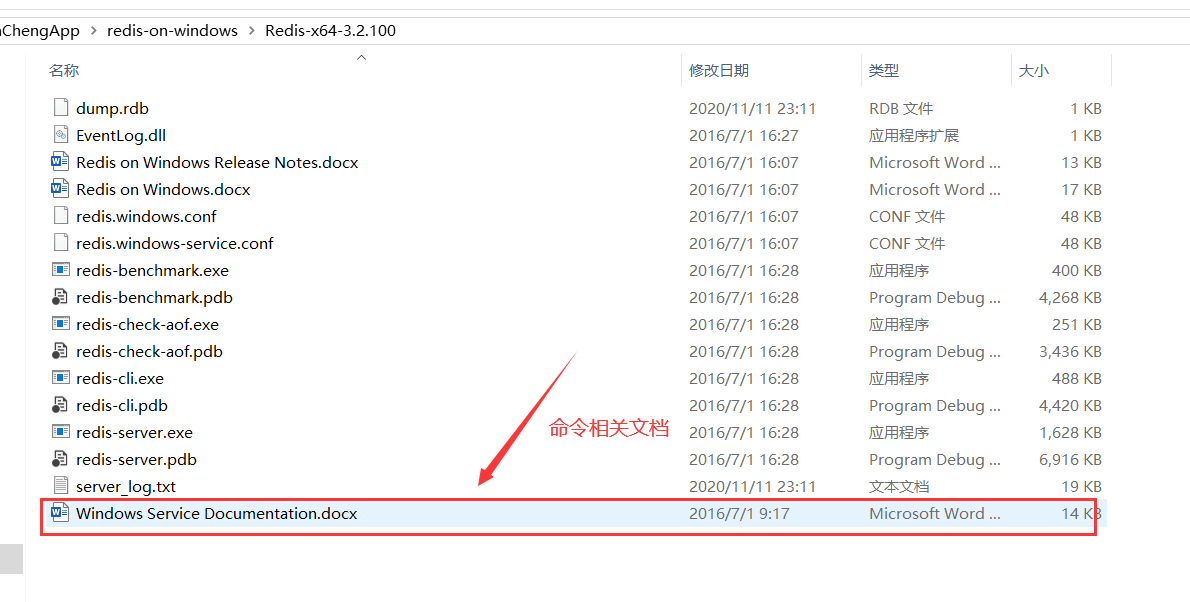Click 应用程序扩展 type of EventLog.dll
This screenshot has height=602, width=1190.
tap(914, 136)
